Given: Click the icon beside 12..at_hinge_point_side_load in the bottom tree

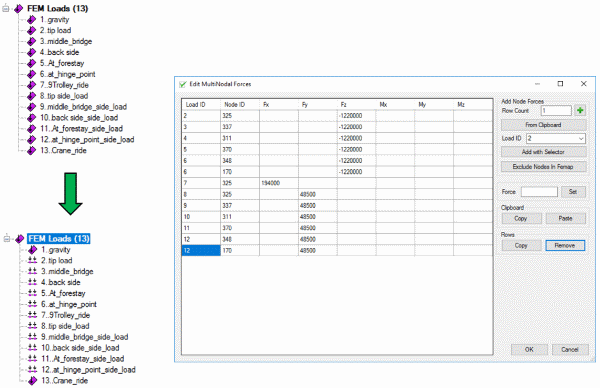Looking at the screenshot, I should [x=33, y=370].
